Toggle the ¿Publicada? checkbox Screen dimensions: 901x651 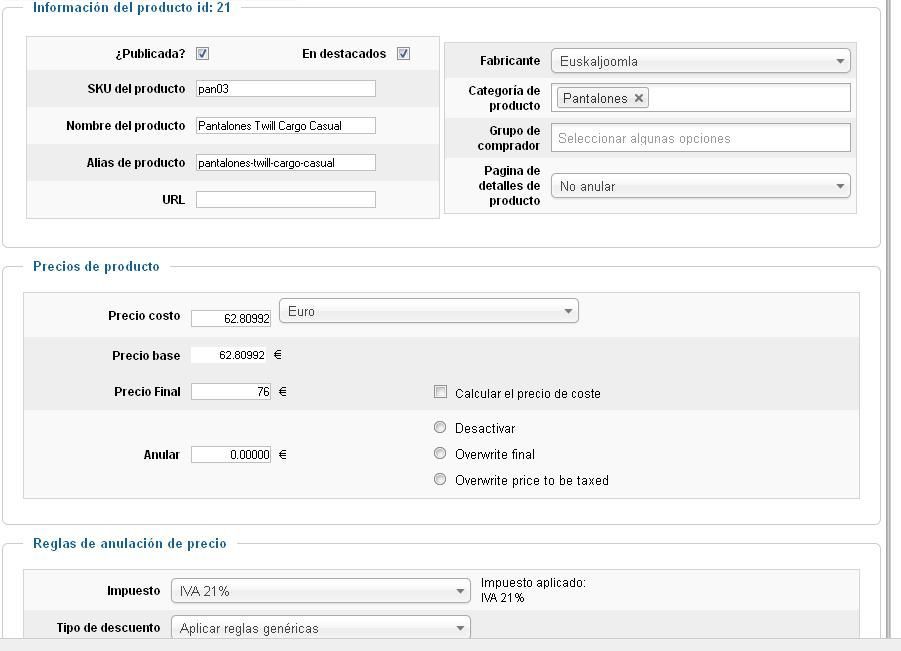pos(202,53)
